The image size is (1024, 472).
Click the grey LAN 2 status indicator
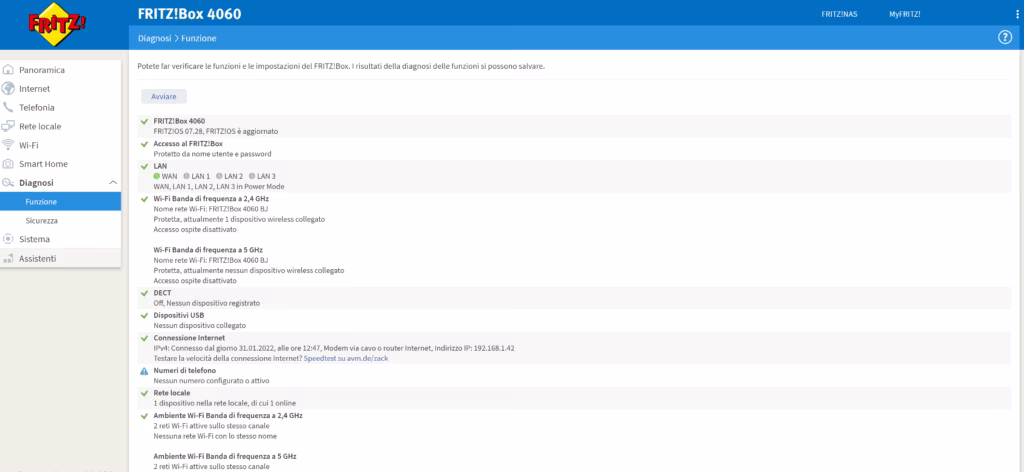coord(219,176)
